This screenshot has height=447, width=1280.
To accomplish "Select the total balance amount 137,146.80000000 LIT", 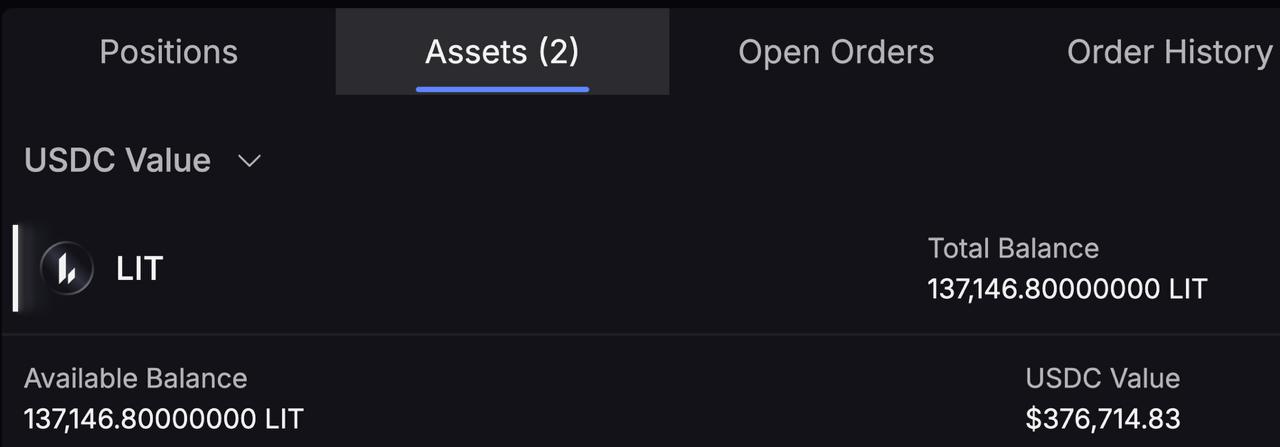I will (1067, 290).
